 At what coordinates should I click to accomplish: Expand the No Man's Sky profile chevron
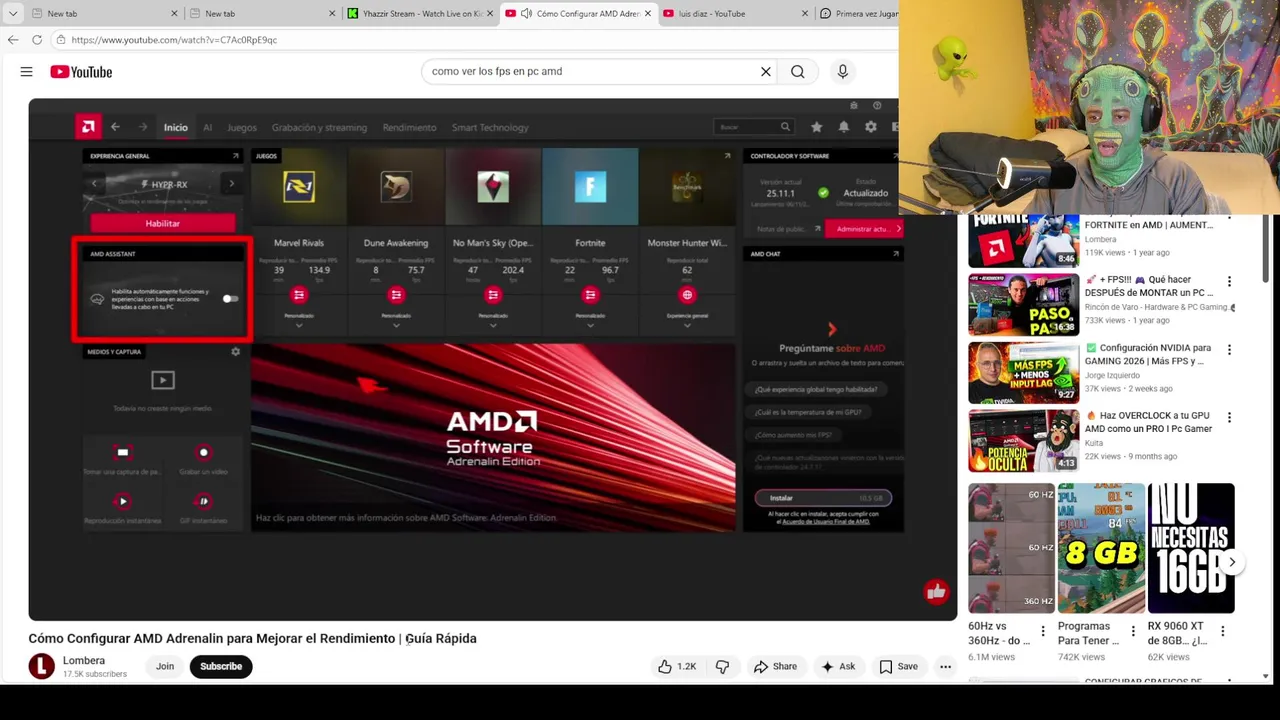click(x=493, y=325)
